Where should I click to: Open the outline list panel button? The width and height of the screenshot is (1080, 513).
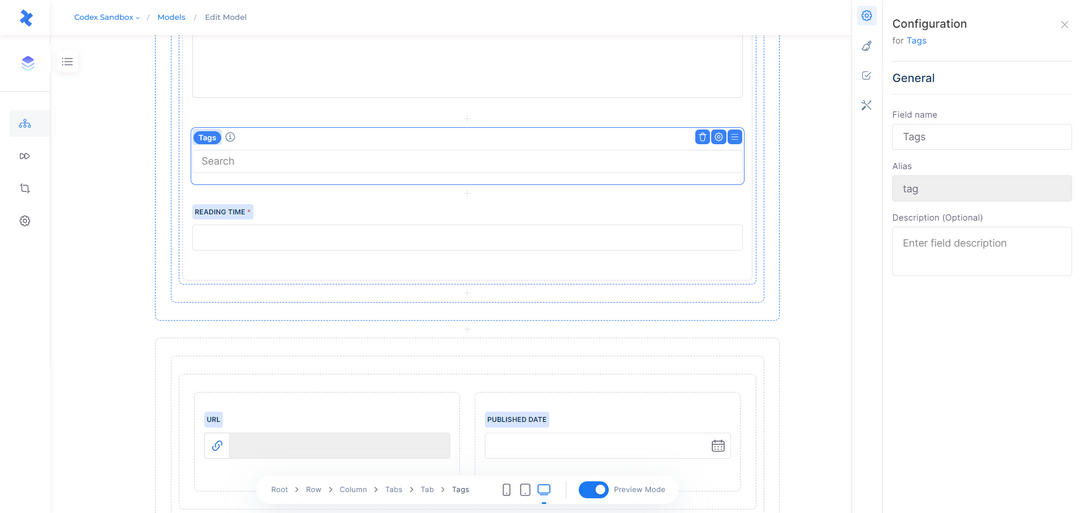tap(67, 61)
